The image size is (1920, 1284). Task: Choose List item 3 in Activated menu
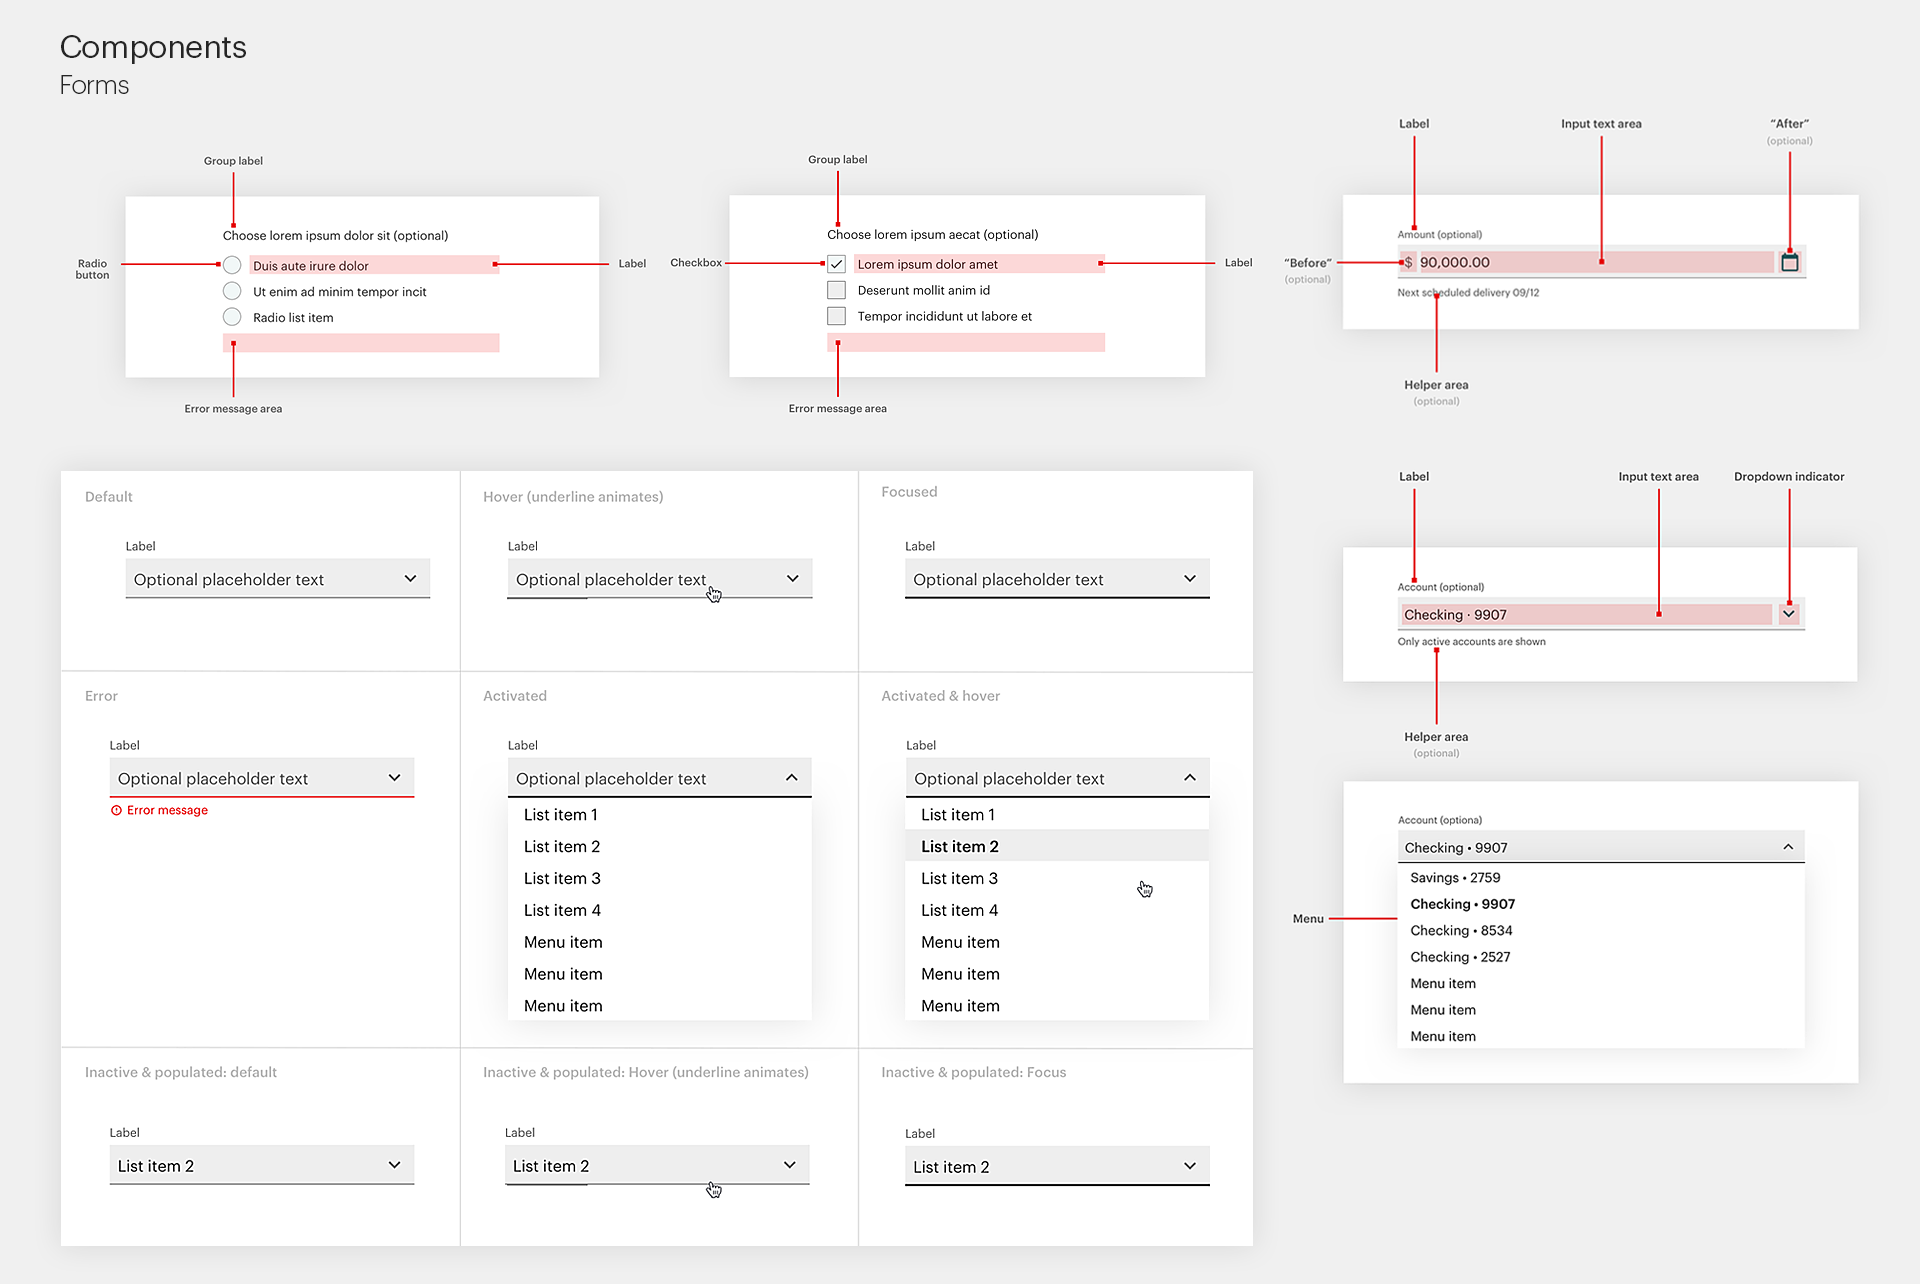562,878
